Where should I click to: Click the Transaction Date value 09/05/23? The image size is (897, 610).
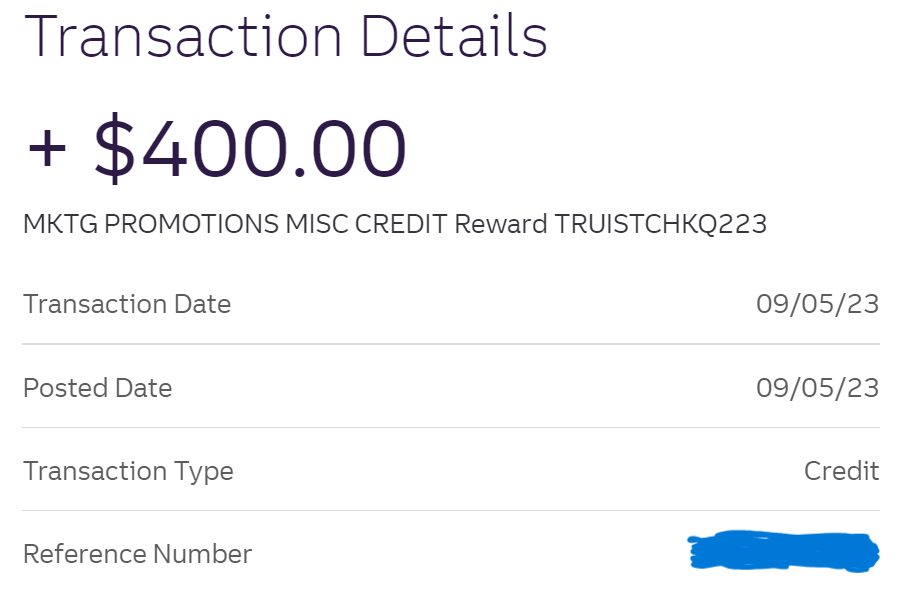817,304
